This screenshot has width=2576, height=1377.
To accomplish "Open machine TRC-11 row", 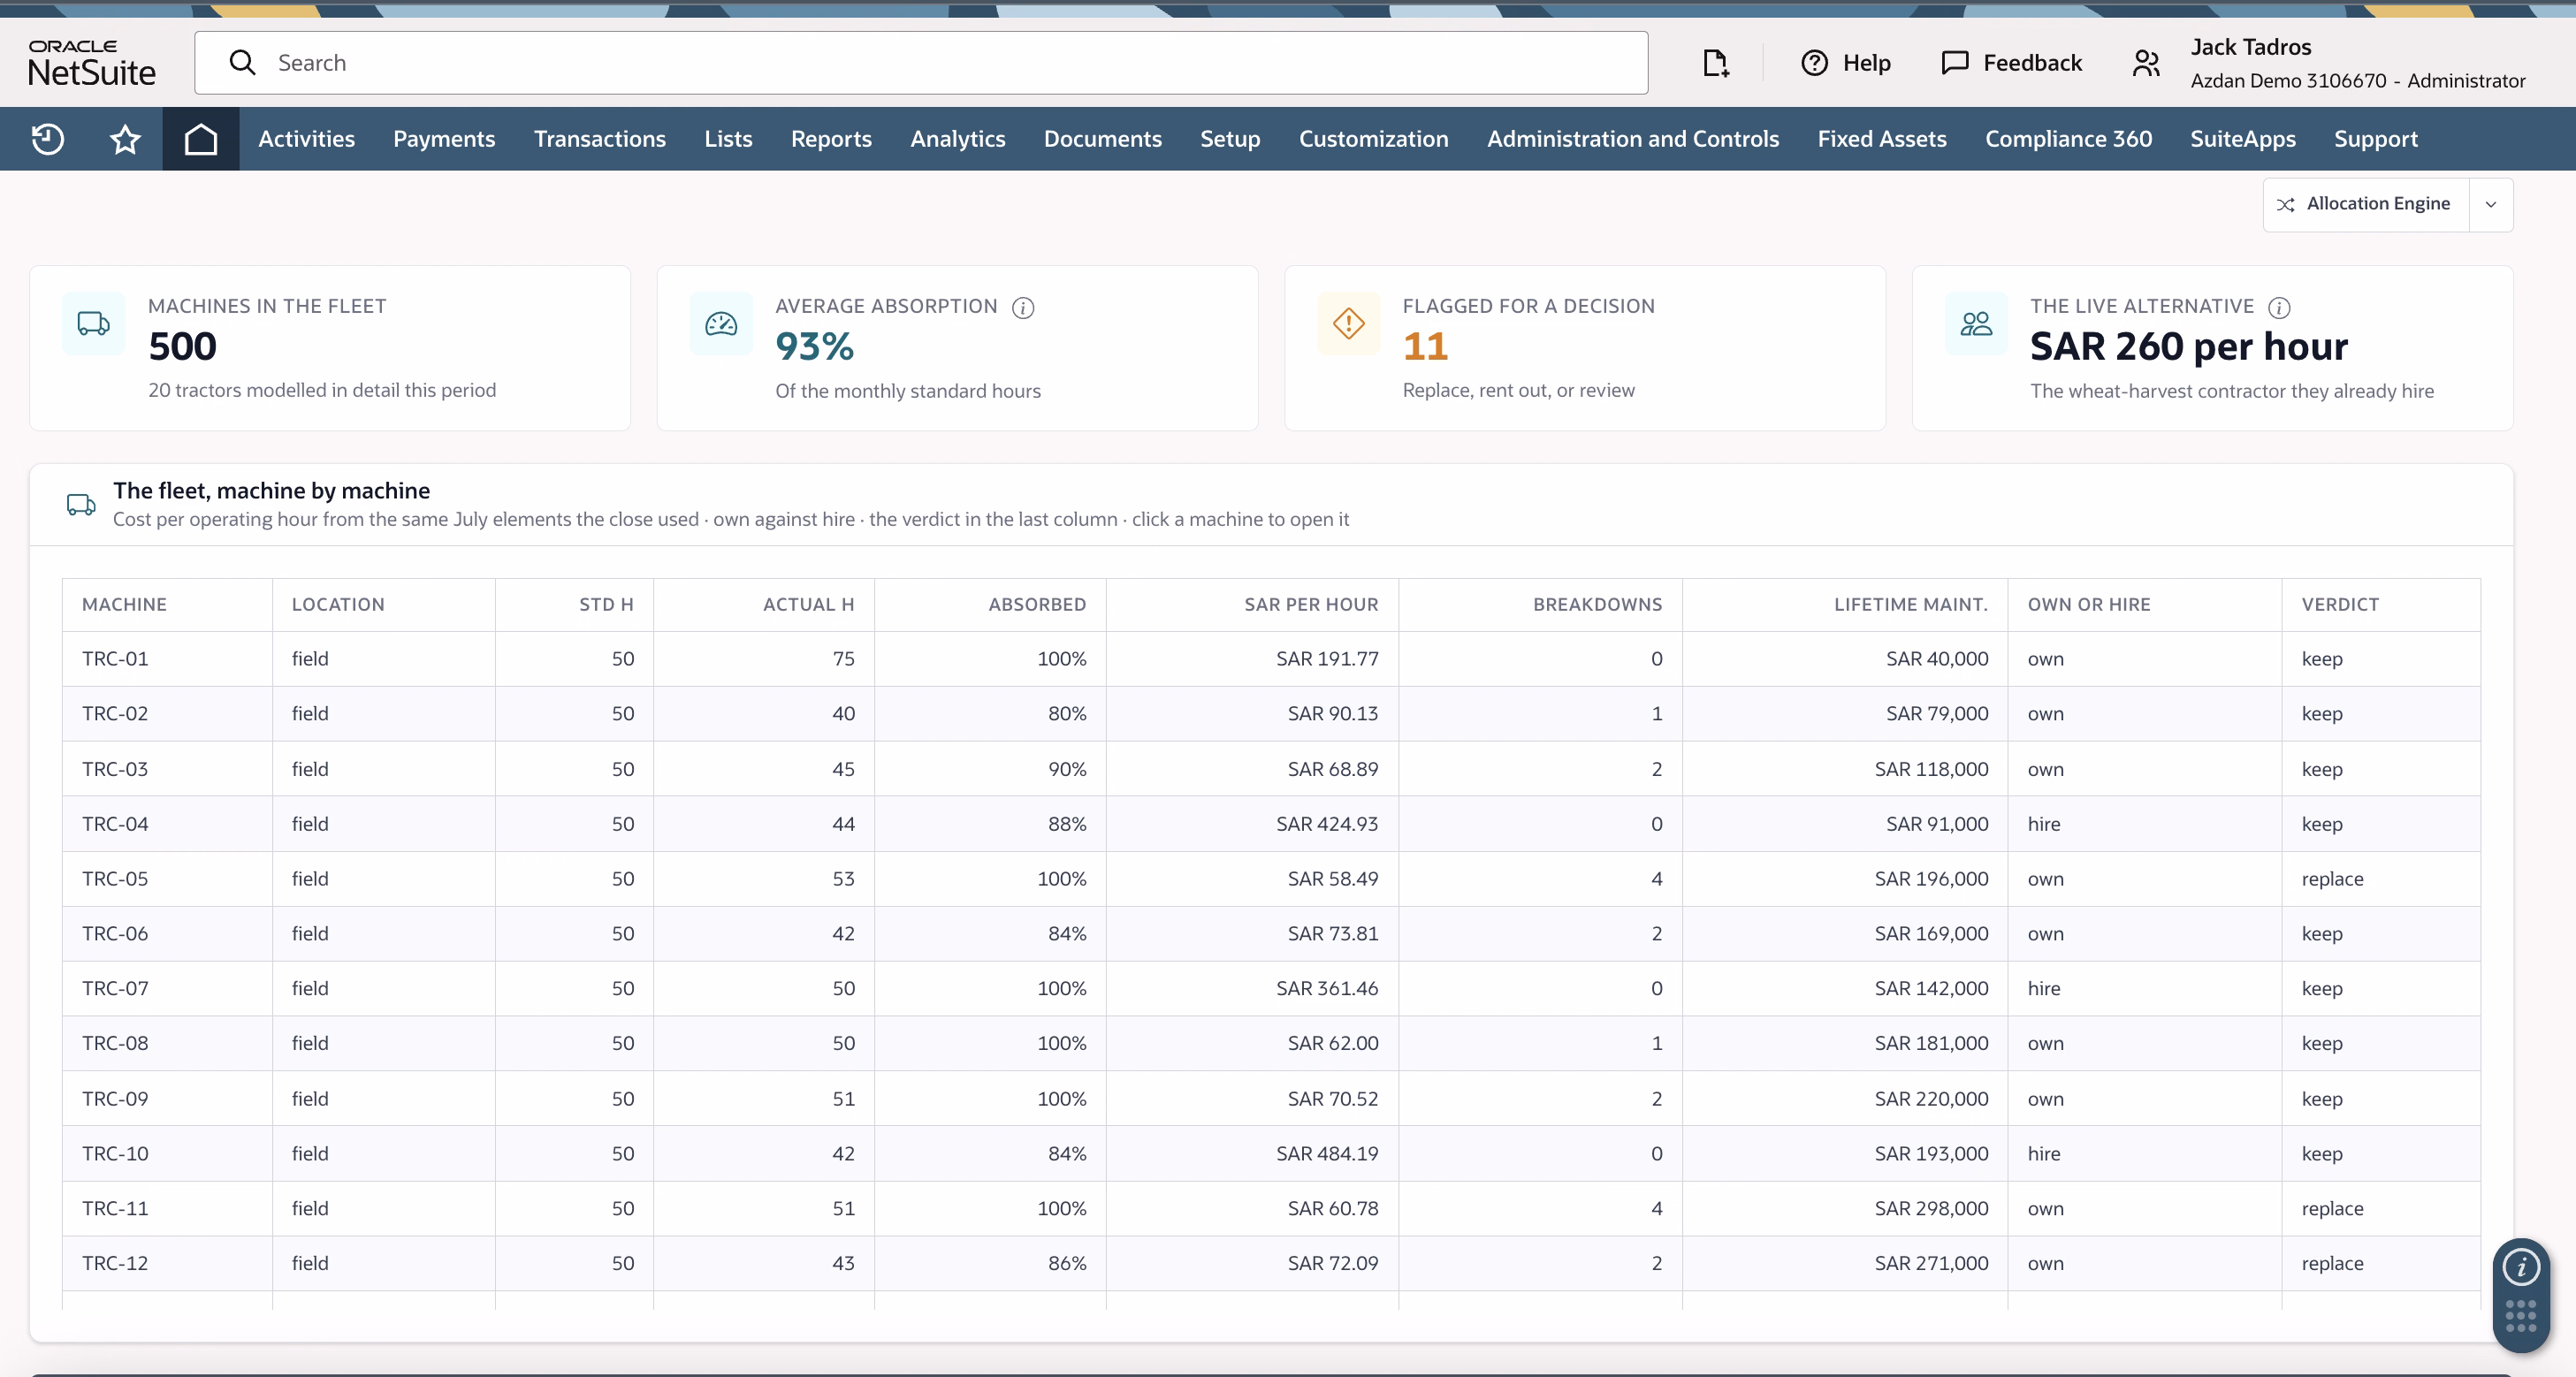I will pyautogui.click(x=1271, y=1208).
